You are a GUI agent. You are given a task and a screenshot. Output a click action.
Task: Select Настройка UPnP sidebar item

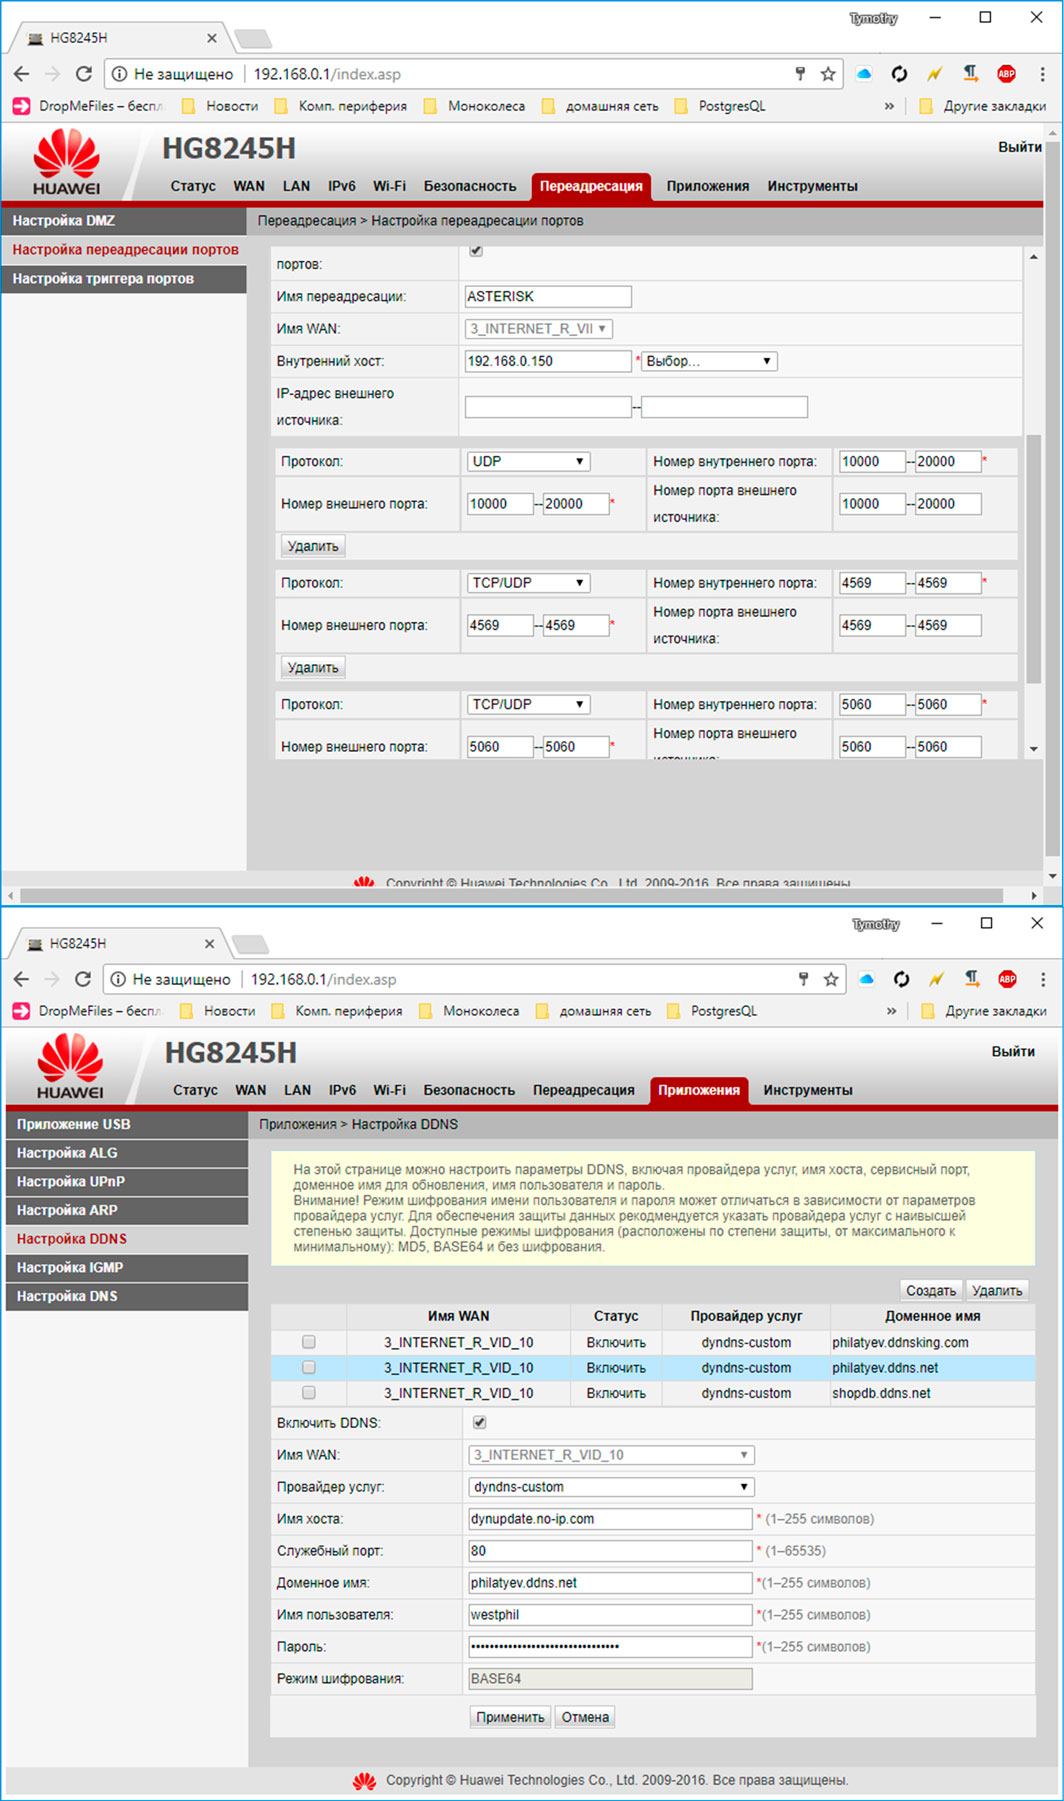click(127, 1181)
